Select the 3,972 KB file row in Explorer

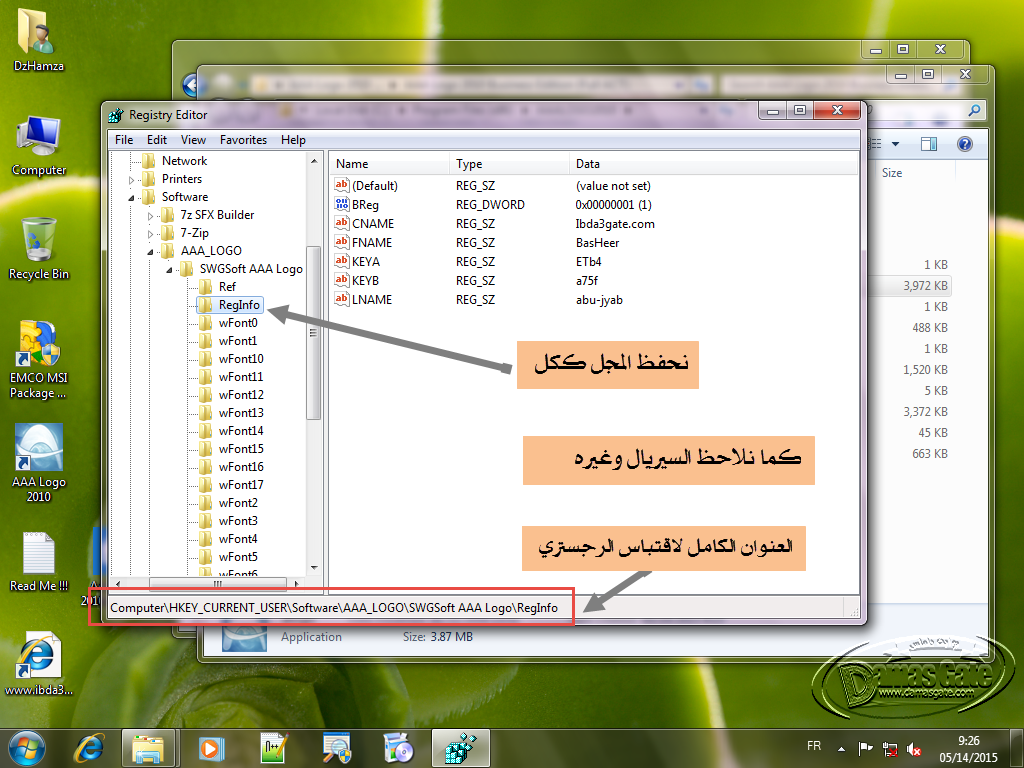click(x=909, y=285)
